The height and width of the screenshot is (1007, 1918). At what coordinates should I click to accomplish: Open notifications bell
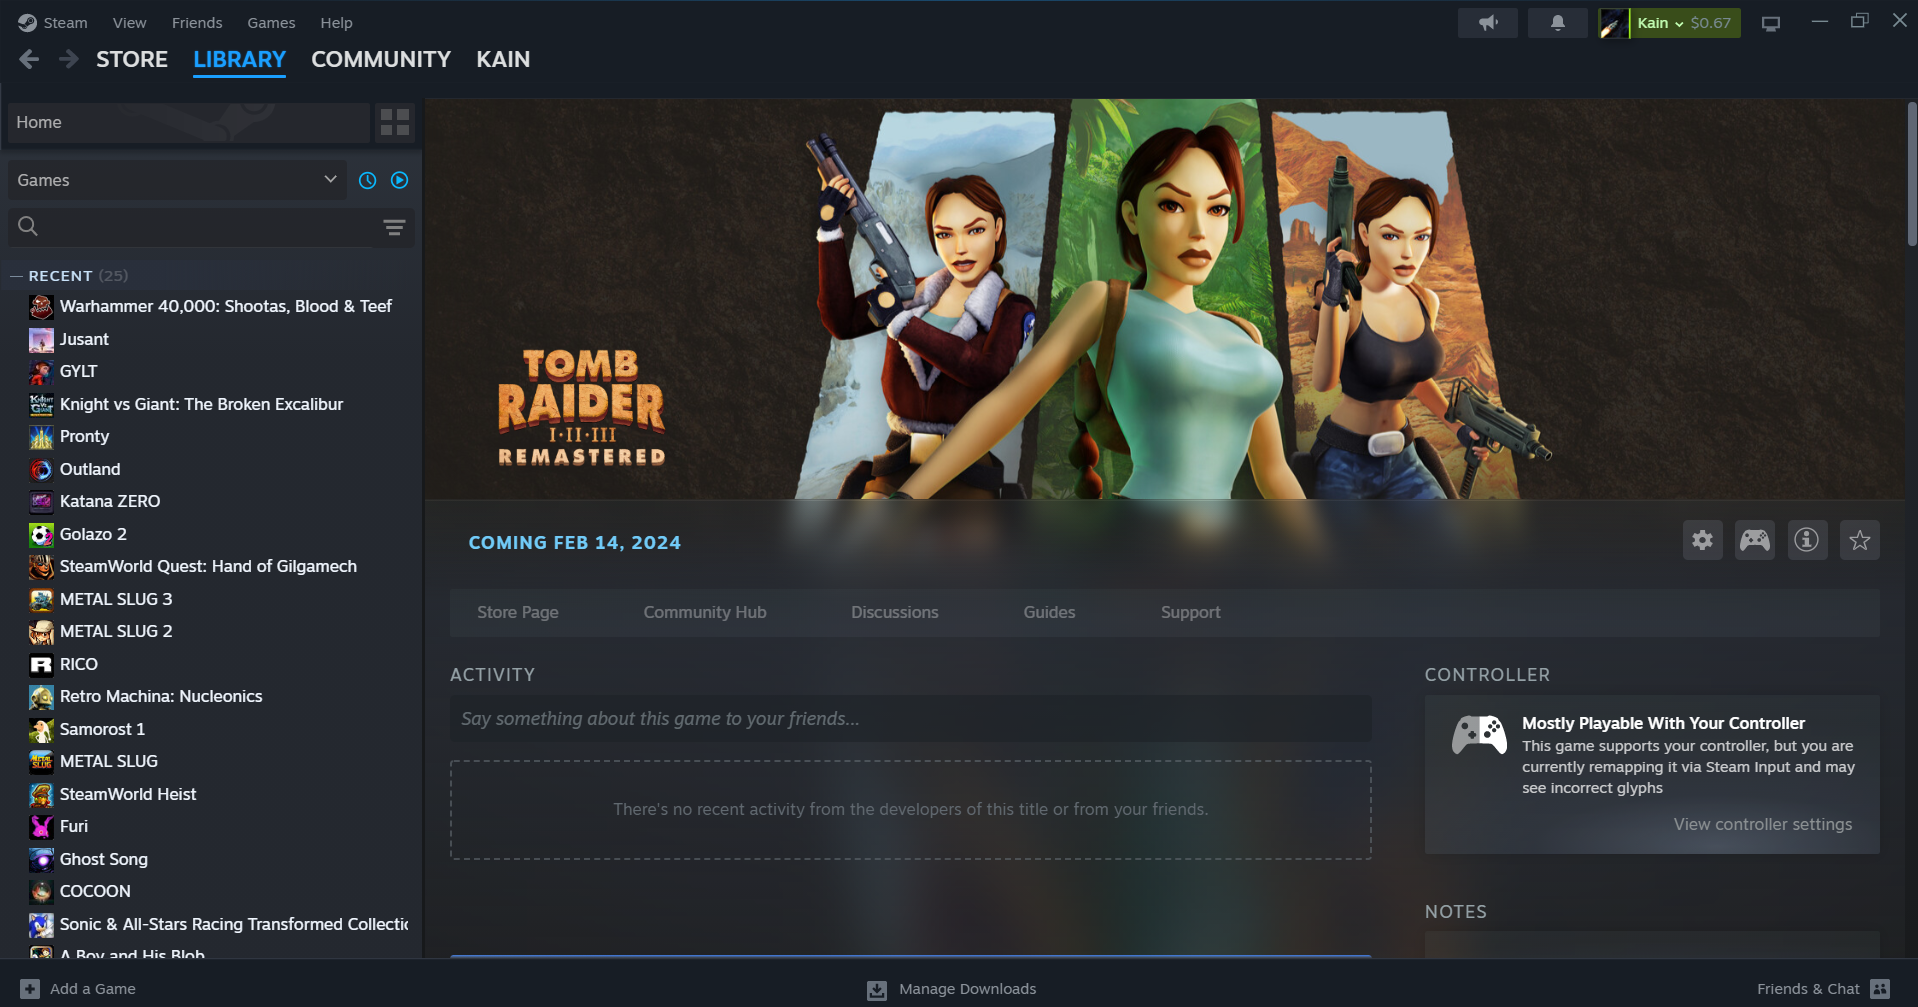(x=1558, y=23)
